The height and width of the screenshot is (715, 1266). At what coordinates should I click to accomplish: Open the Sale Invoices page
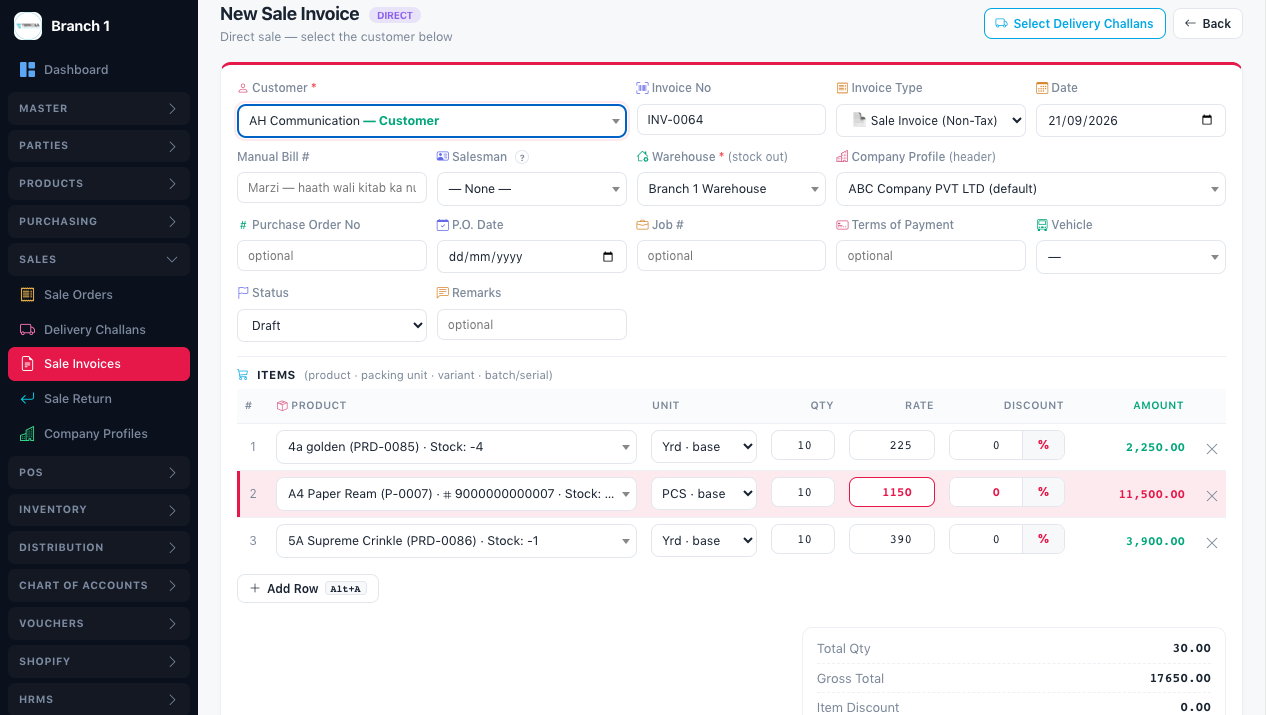99,364
